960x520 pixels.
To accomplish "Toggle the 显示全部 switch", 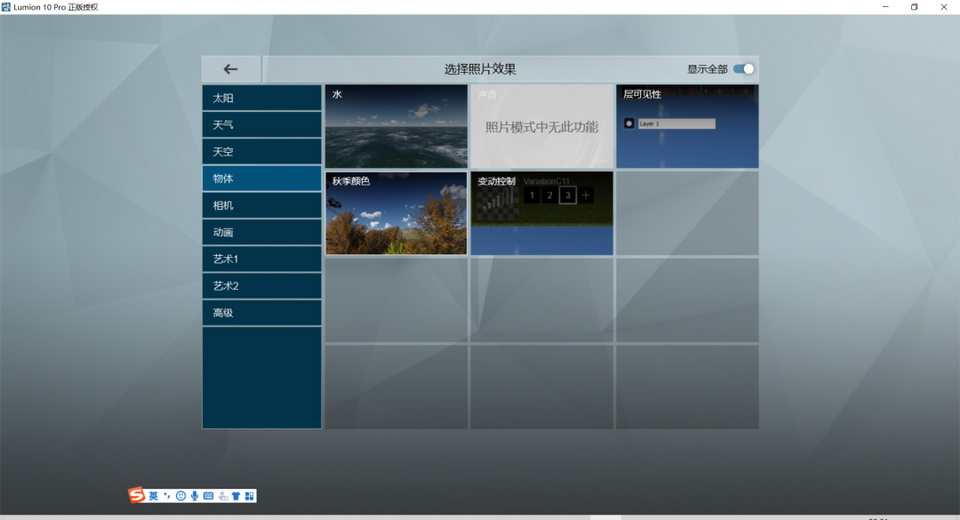I will pos(744,69).
